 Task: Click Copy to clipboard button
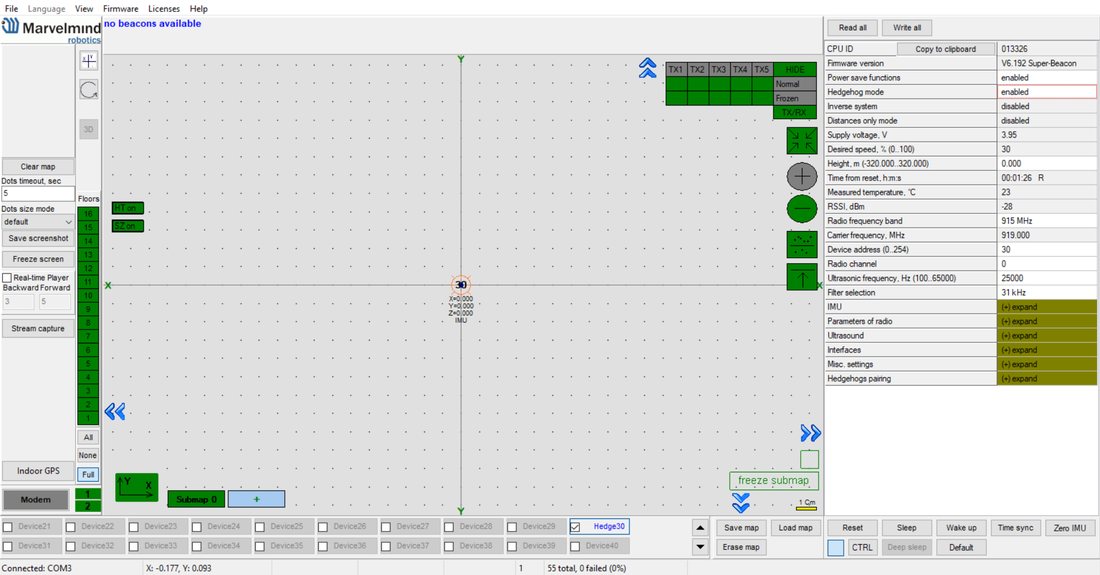click(x=946, y=49)
